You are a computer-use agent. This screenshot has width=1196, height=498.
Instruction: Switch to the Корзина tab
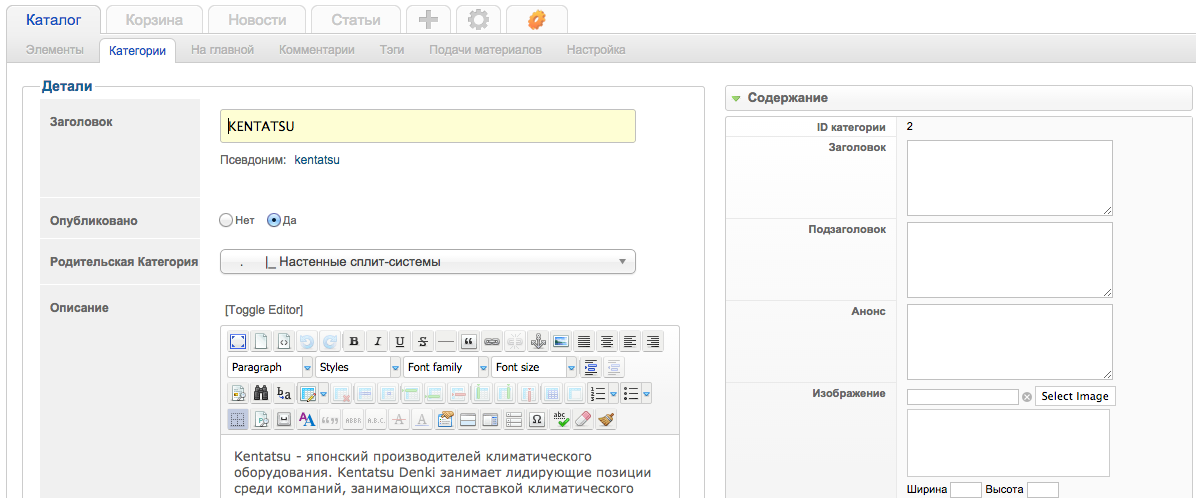click(154, 20)
